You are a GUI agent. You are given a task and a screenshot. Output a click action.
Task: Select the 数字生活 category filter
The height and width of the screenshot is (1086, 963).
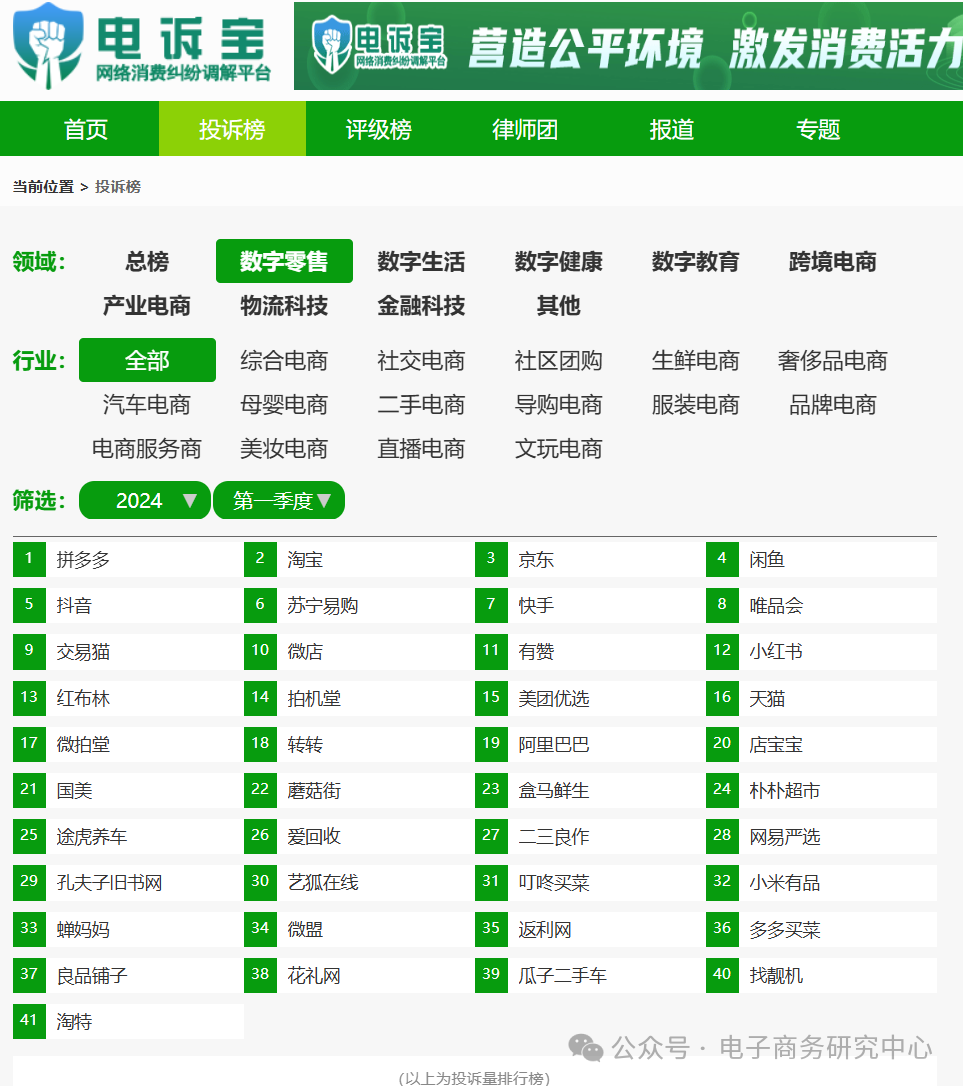pos(421,262)
